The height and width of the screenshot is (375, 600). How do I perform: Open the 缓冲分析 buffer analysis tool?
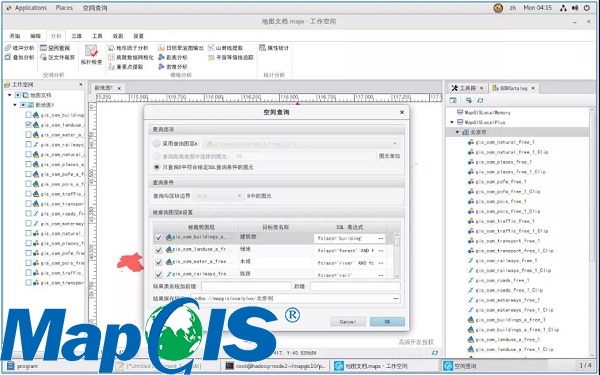point(19,48)
